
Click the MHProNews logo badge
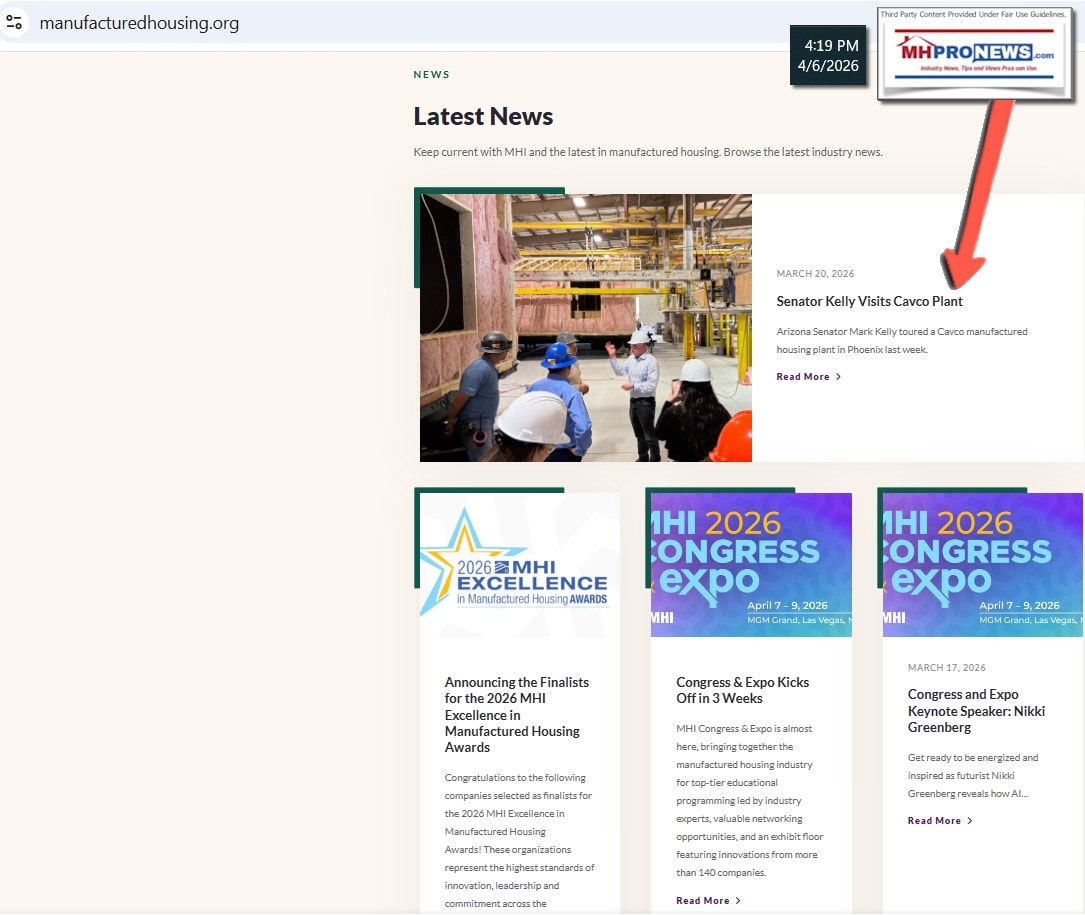tap(975, 54)
